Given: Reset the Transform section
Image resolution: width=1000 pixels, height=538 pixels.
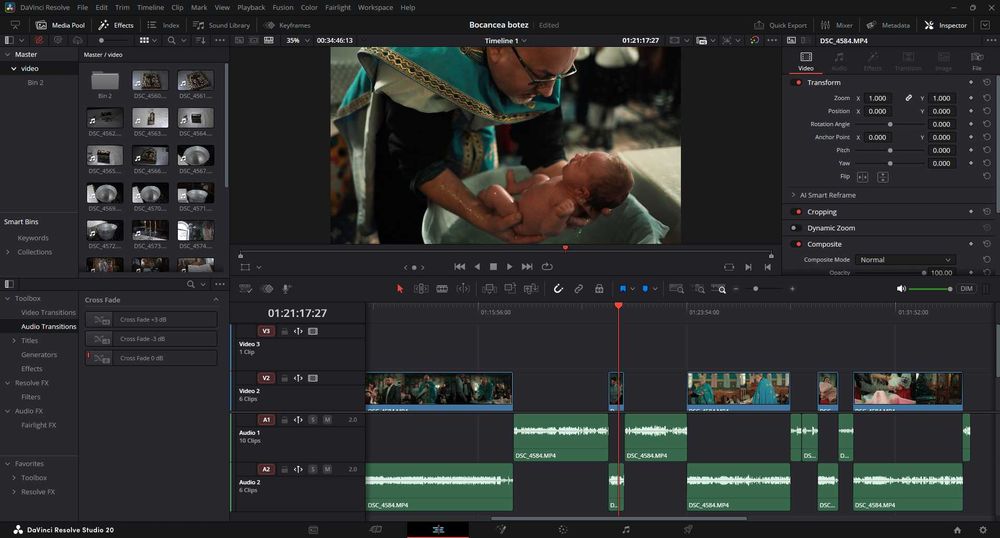Looking at the screenshot, I should coord(987,82).
